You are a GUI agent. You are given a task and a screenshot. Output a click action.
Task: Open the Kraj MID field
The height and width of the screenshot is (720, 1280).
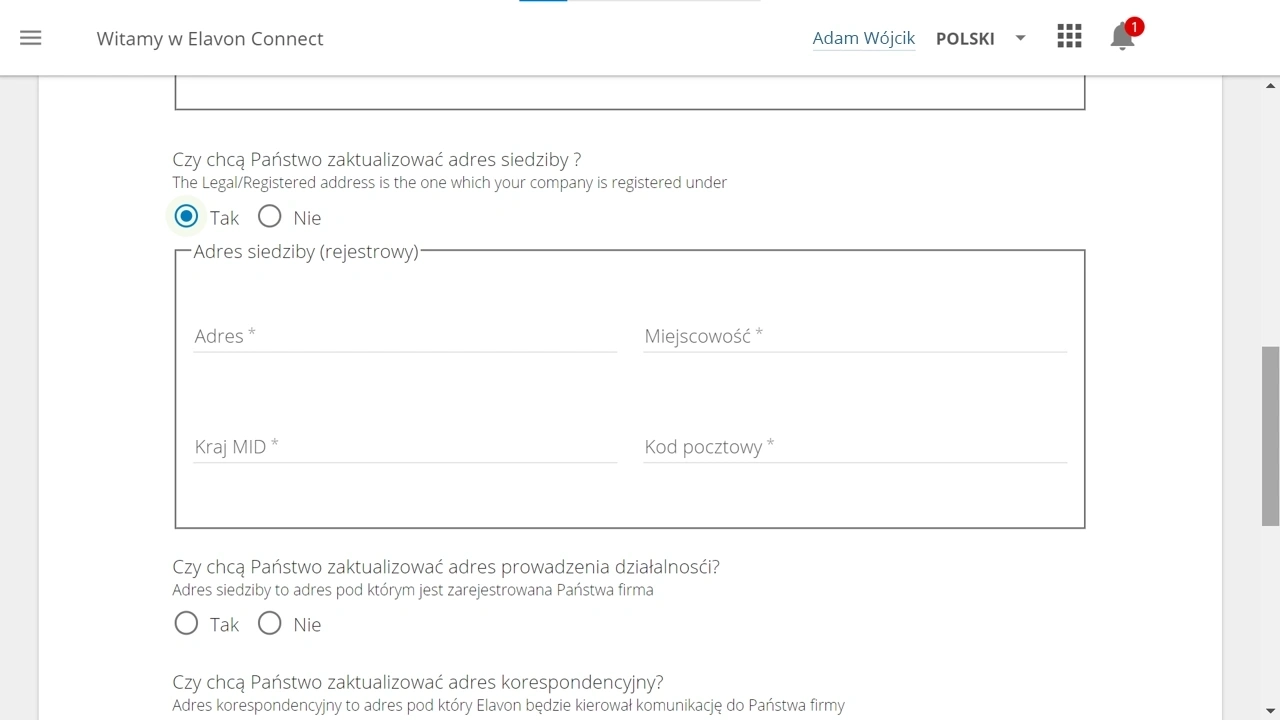coord(405,446)
